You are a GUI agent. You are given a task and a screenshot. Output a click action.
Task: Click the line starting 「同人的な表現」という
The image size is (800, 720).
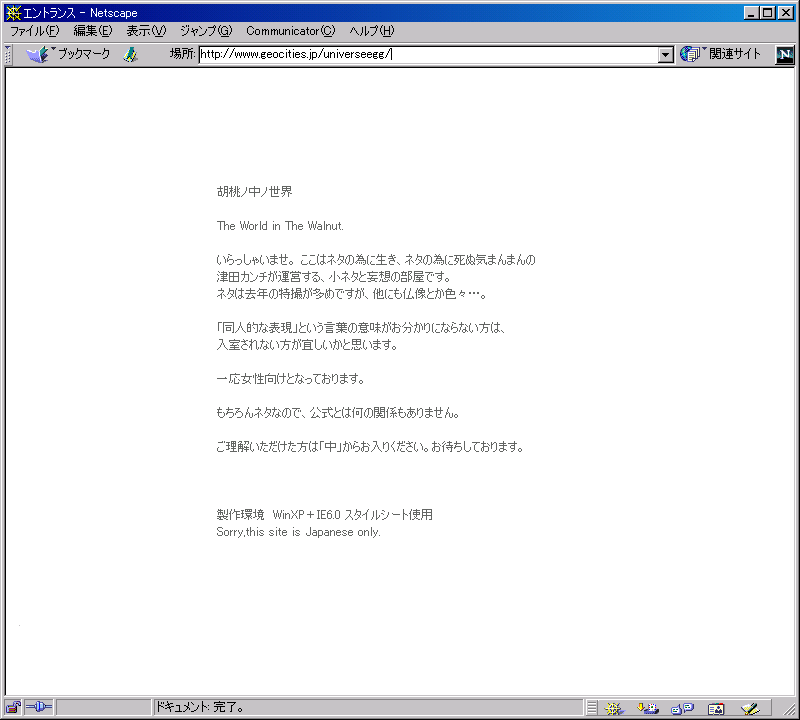pyautogui.click(x=361, y=328)
